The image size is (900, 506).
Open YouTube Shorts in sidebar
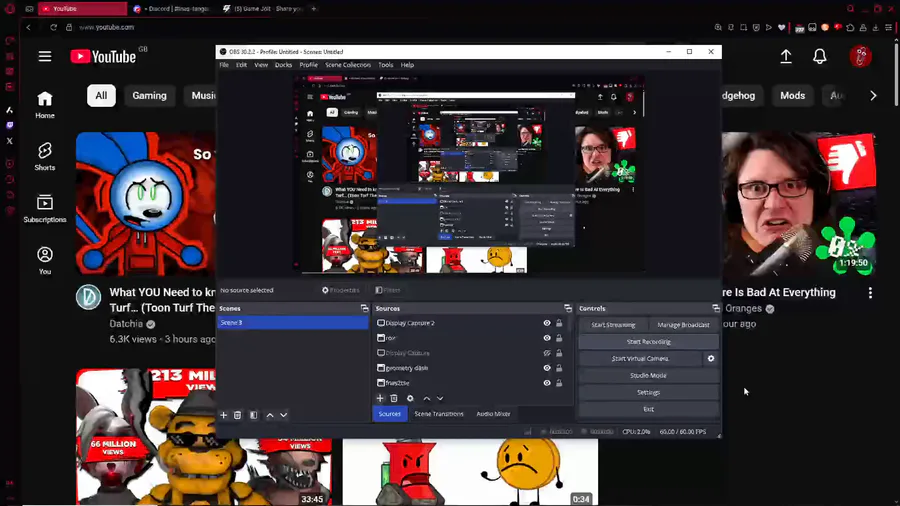tap(45, 157)
